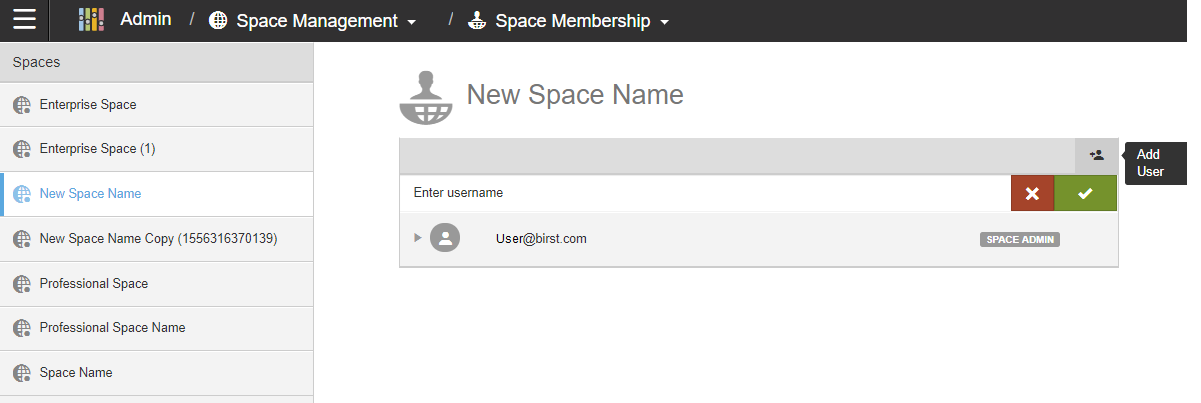This screenshot has width=1201, height=403.
Task: Click the SPACE ADMIN badge
Action: pos(1019,240)
